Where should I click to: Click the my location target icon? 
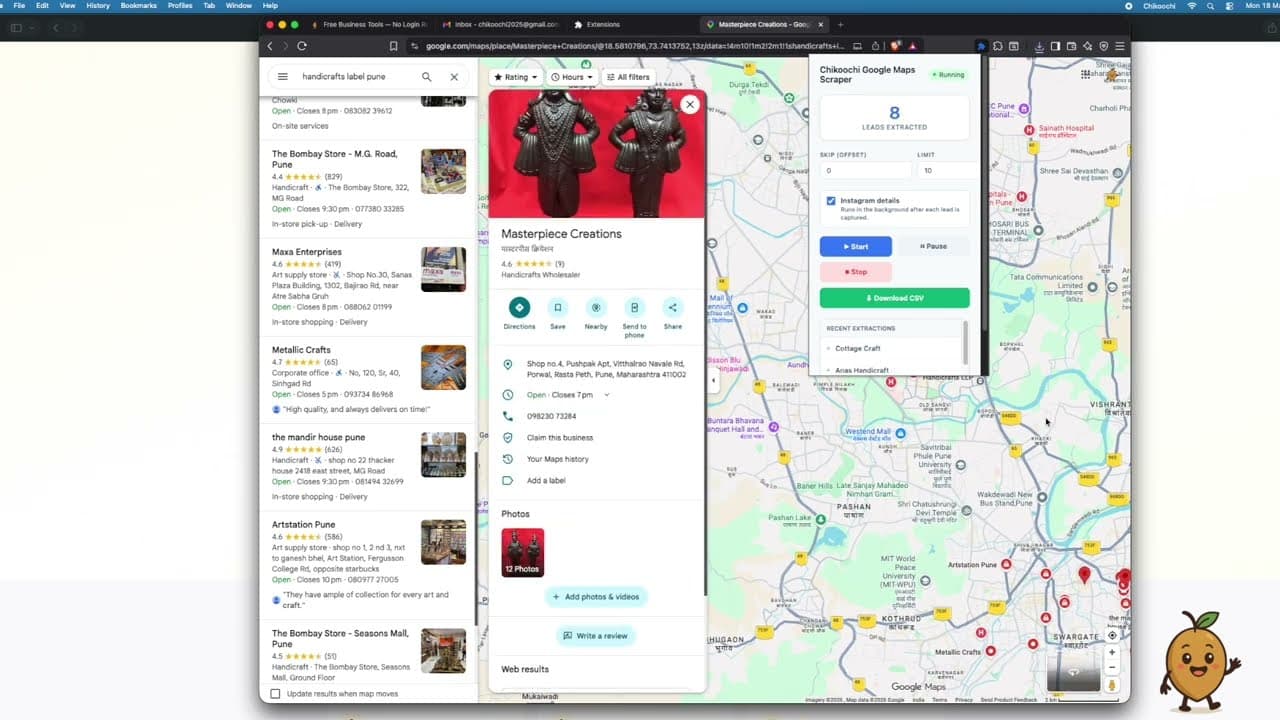pyautogui.click(x=1112, y=635)
